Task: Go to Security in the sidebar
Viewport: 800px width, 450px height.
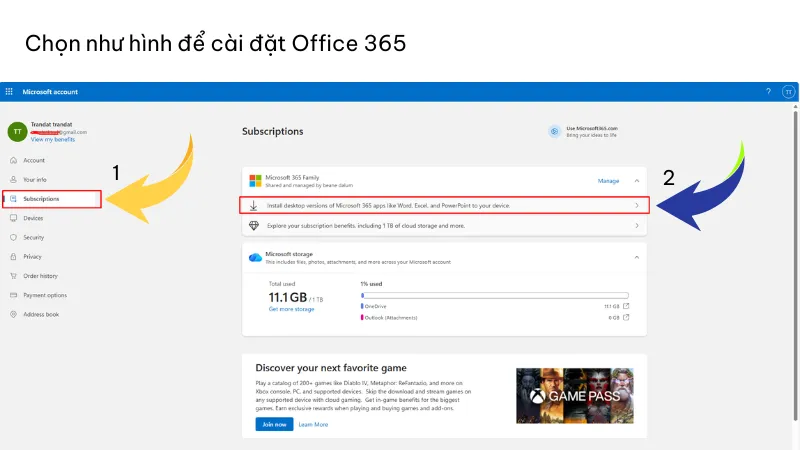Action: pyautogui.click(x=33, y=237)
